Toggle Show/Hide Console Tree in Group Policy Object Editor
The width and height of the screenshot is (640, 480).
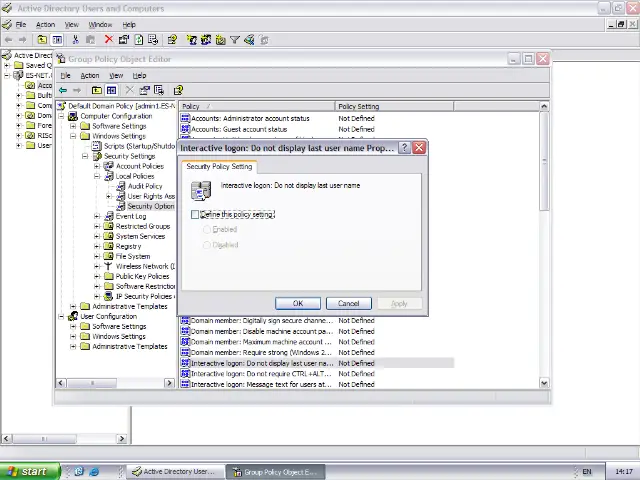[x=111, y=90]
